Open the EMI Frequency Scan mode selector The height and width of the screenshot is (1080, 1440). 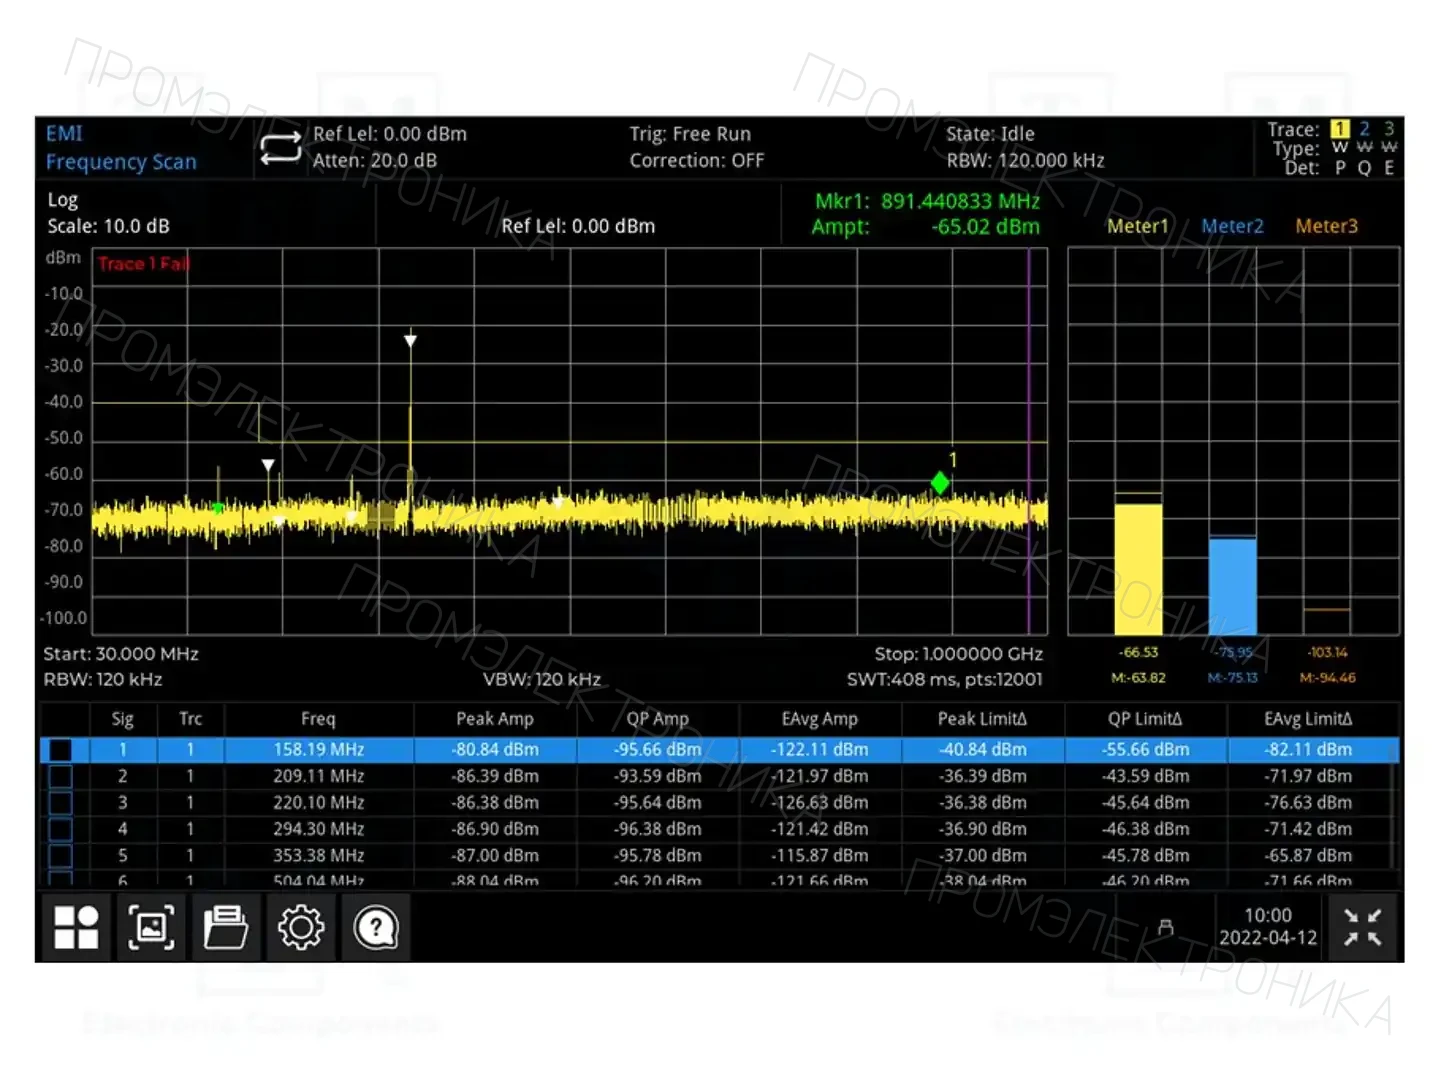(x=121, y=148)
